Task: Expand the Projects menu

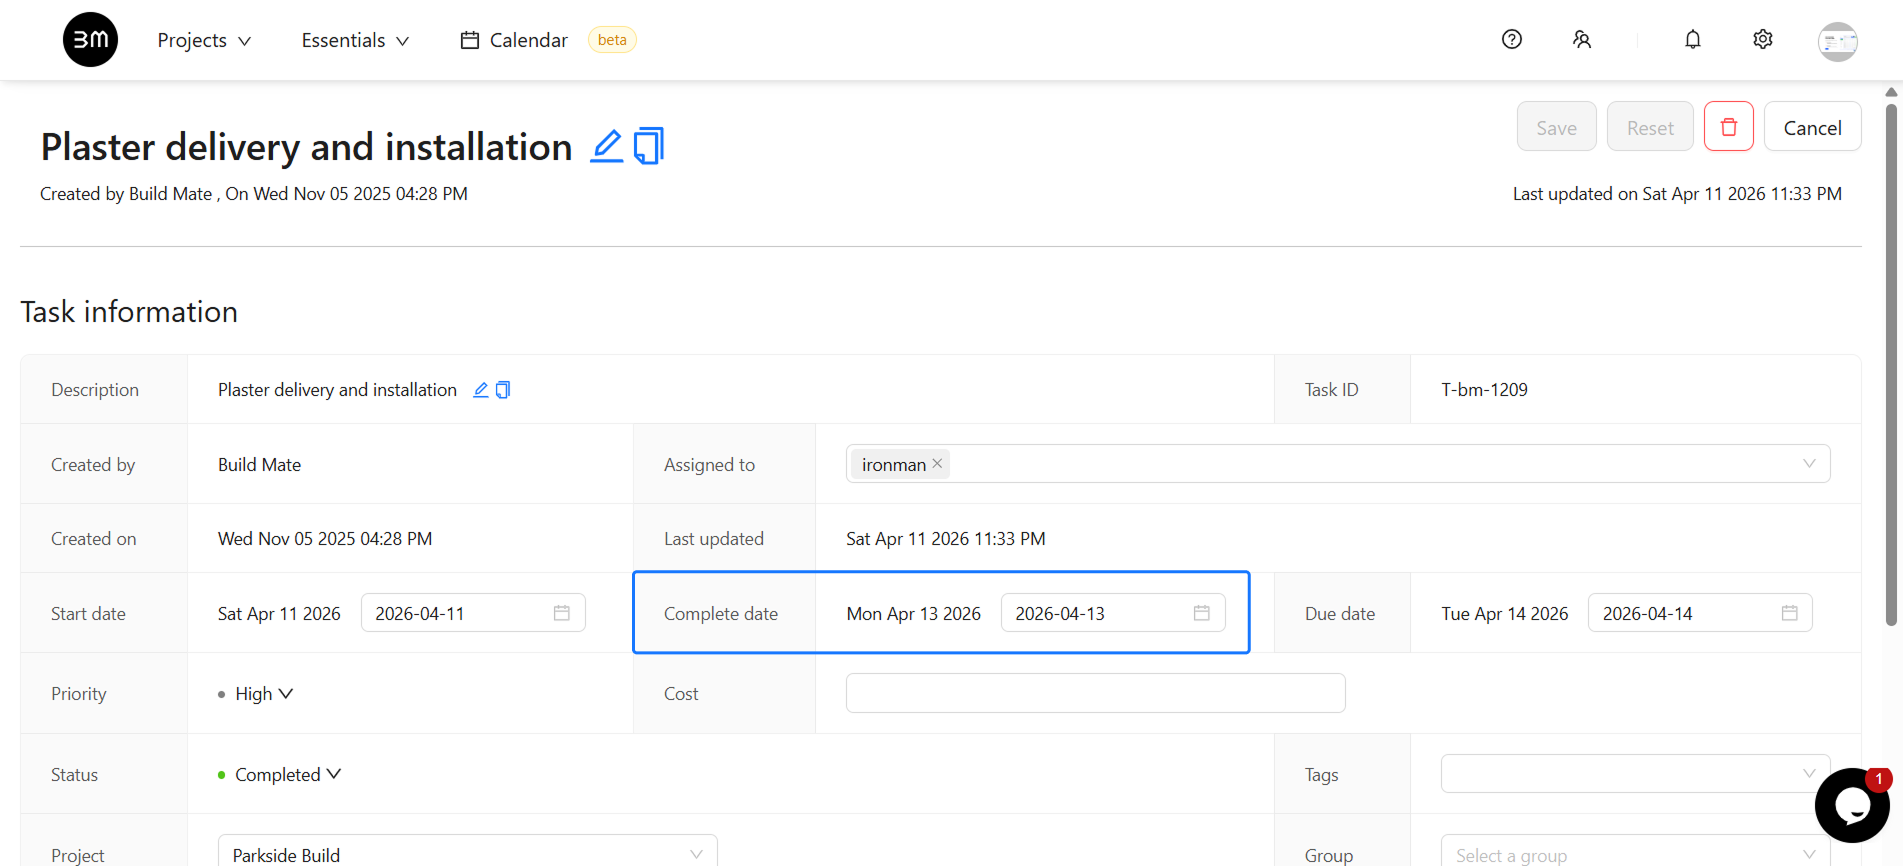Action: click(x=204, y=40)
